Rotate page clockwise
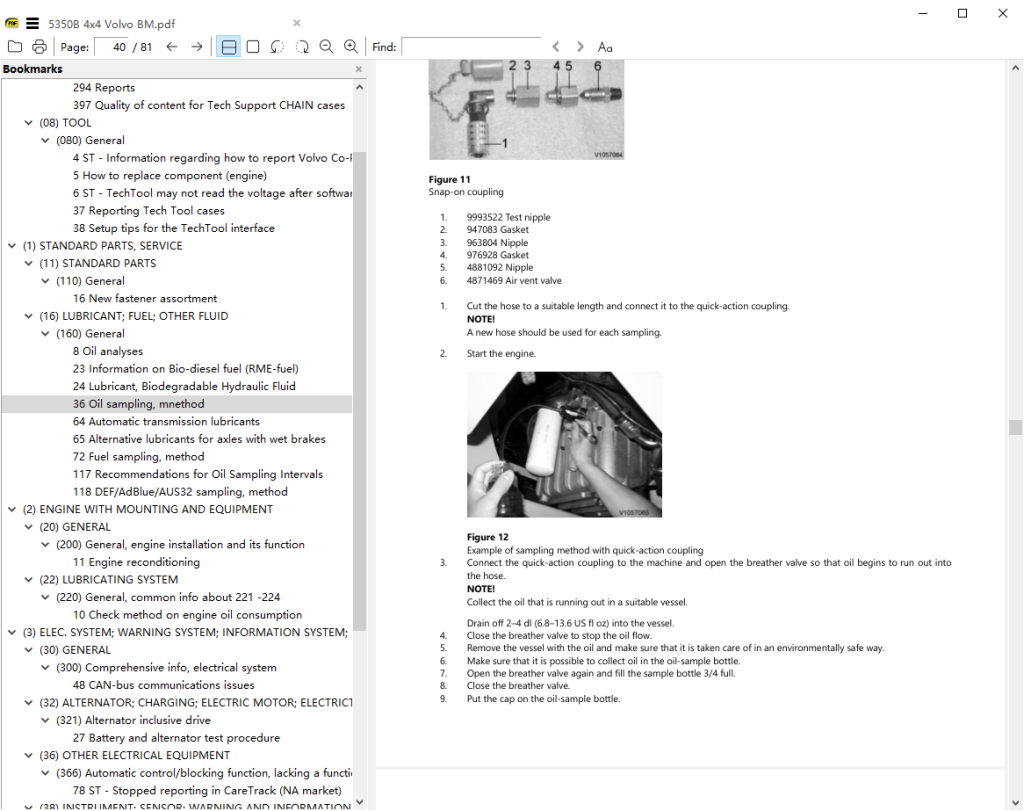 click(301, 47)
